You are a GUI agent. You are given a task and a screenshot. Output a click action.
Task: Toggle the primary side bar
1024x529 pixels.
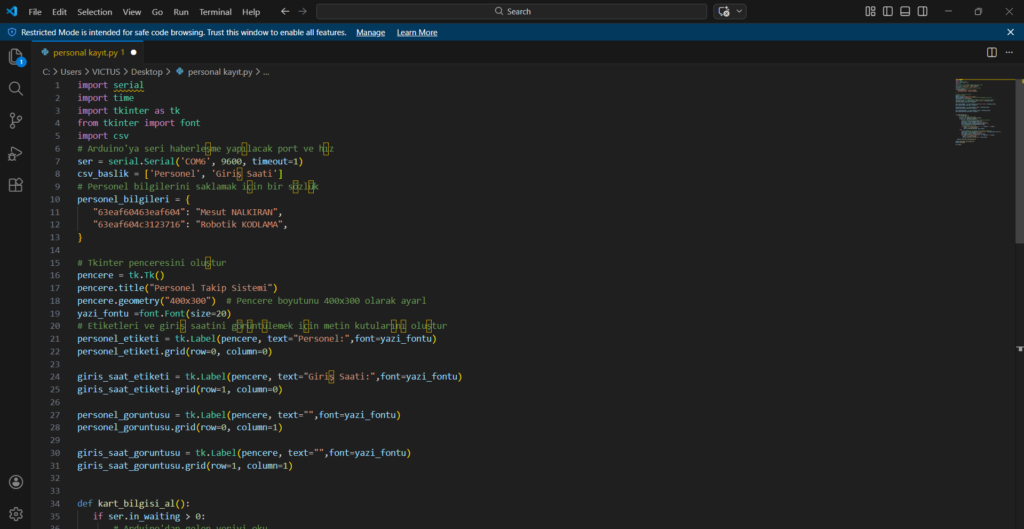[888, 11]
